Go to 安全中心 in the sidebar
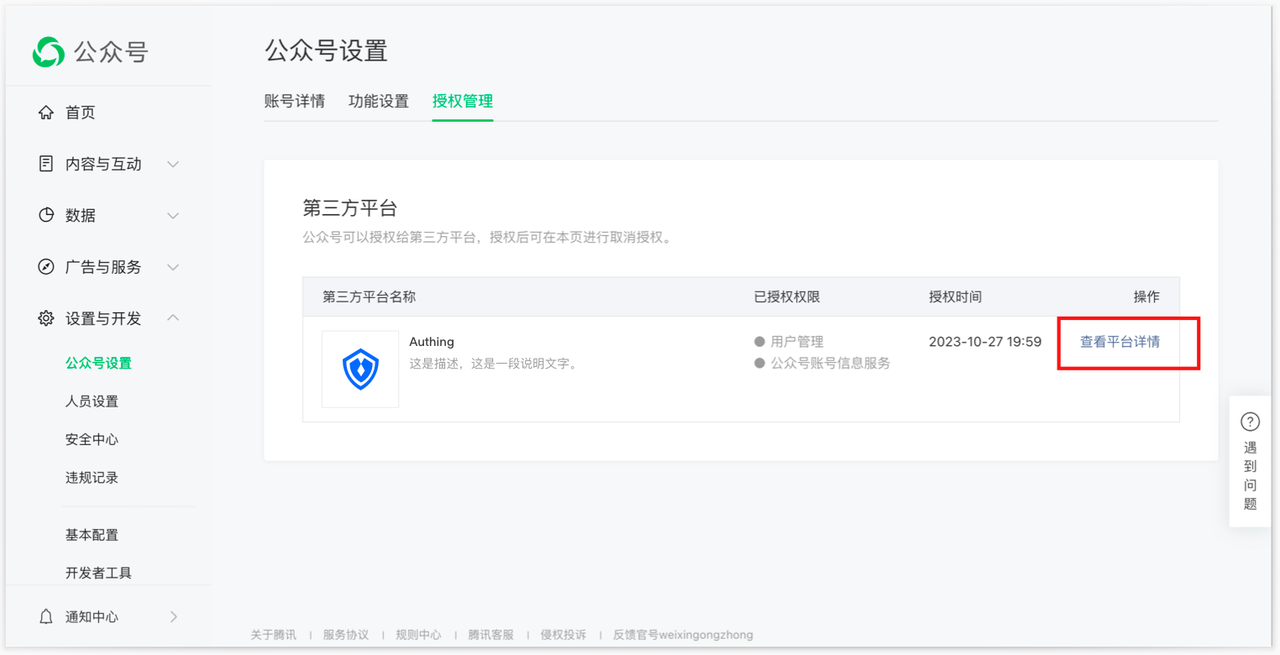 92,439
